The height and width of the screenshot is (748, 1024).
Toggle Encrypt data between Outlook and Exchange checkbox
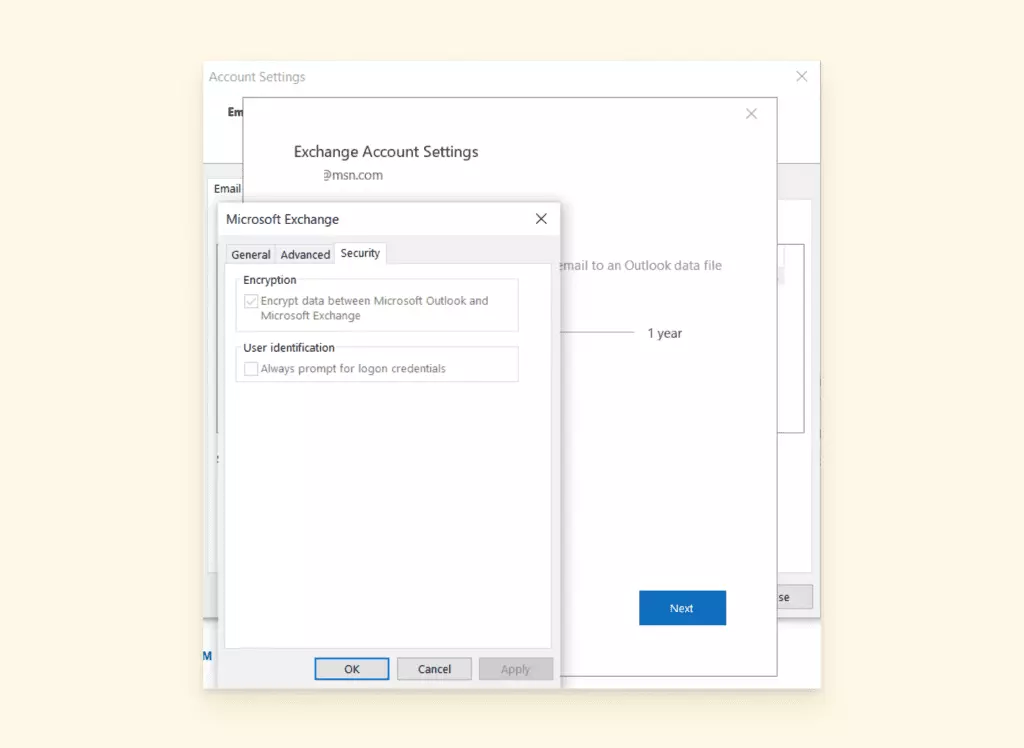[251, 301]
